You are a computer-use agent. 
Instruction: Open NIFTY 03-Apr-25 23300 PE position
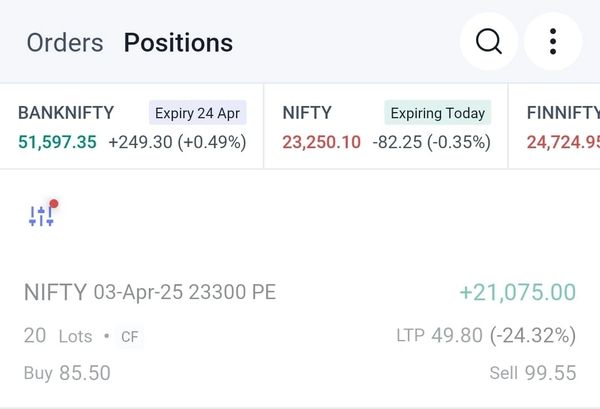click(150, 293)
